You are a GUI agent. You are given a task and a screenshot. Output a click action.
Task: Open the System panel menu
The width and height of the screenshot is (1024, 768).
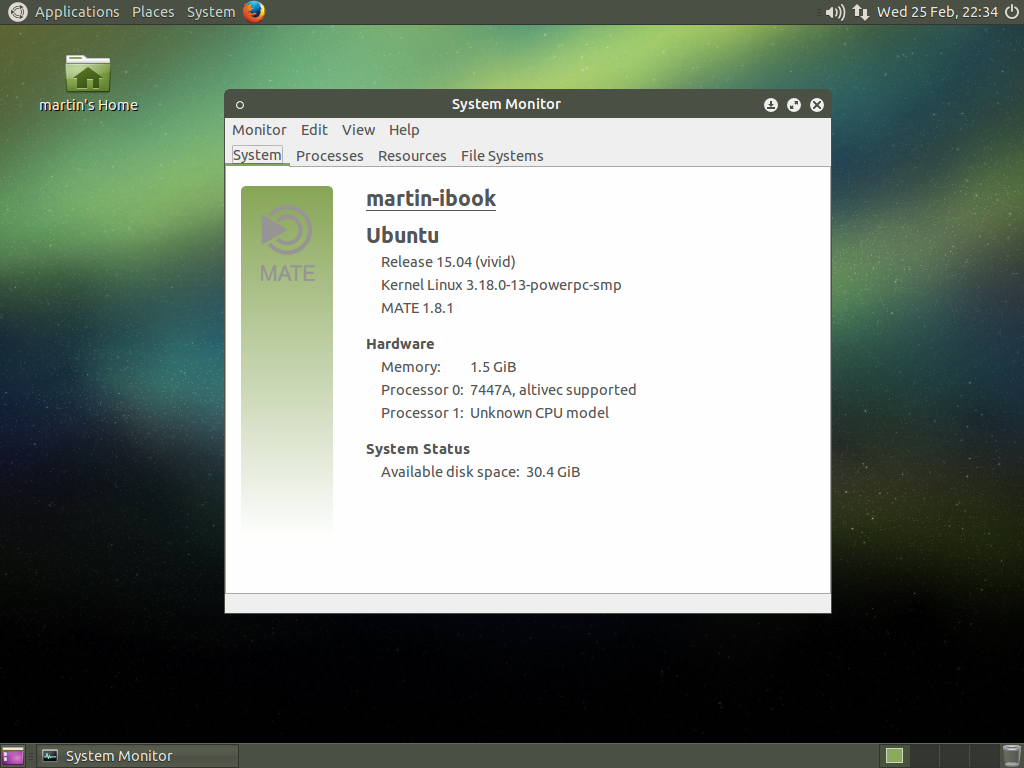click(211, 12)
